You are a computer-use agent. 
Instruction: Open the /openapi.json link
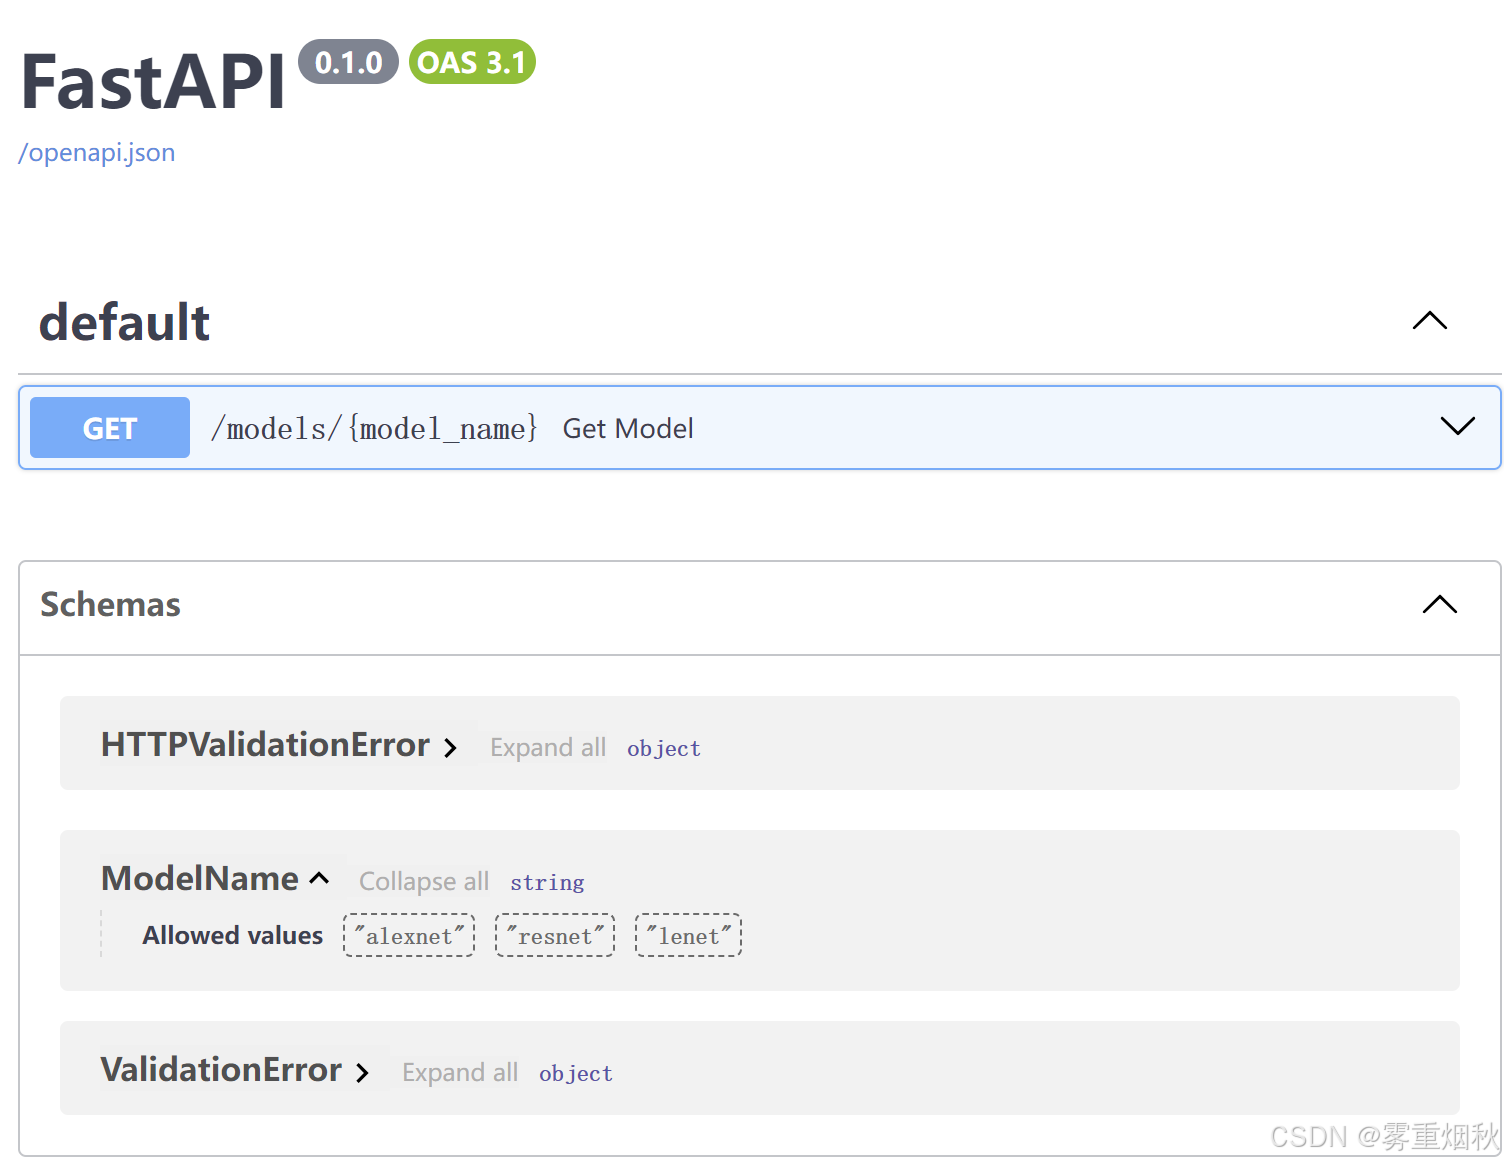[x=97, y=153]
